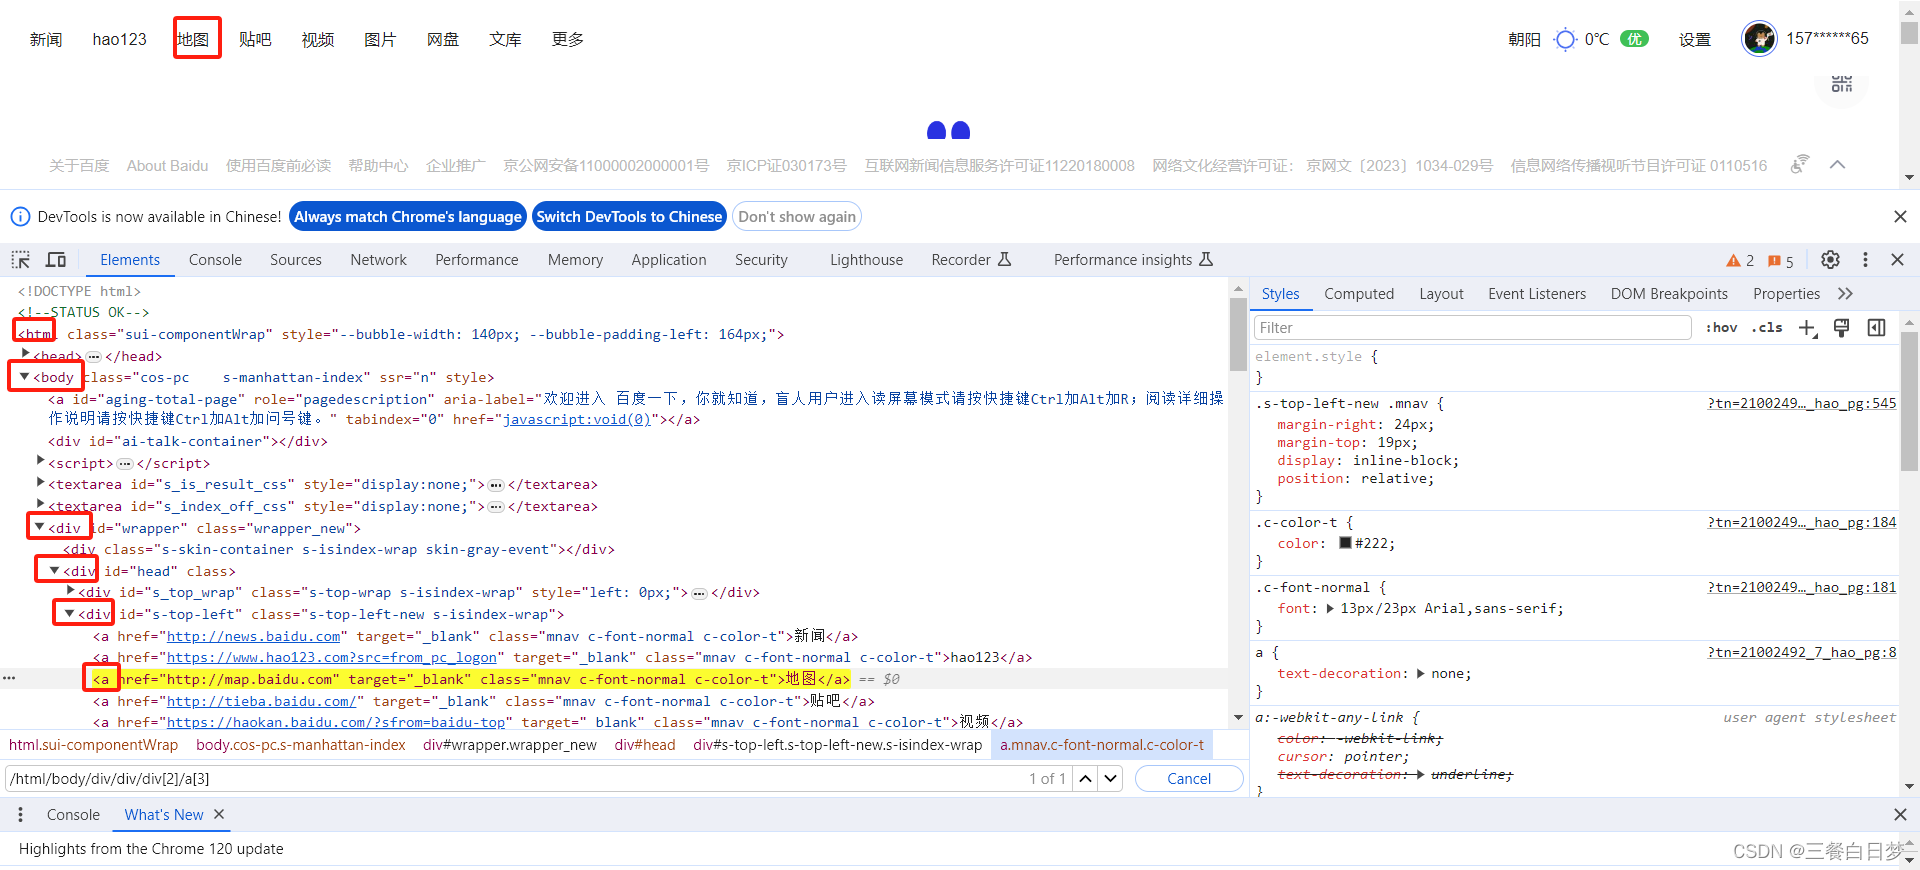Screen dimensions: 1920x870
Task: Expand the script element node
Action: [x=40, y=461]
